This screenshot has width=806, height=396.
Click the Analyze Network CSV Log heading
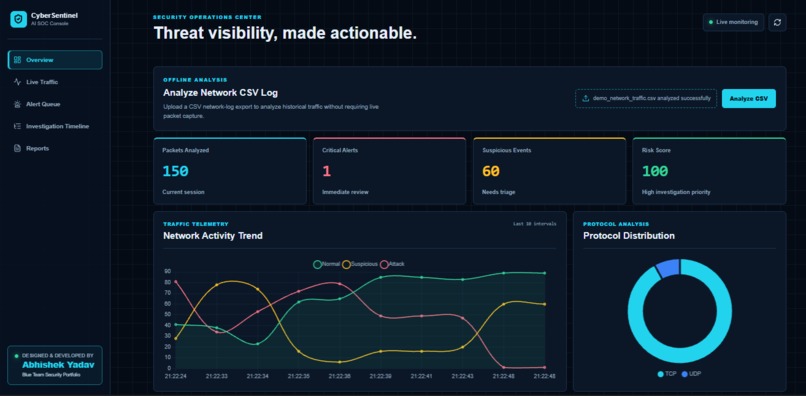click(x=221, y=93)
